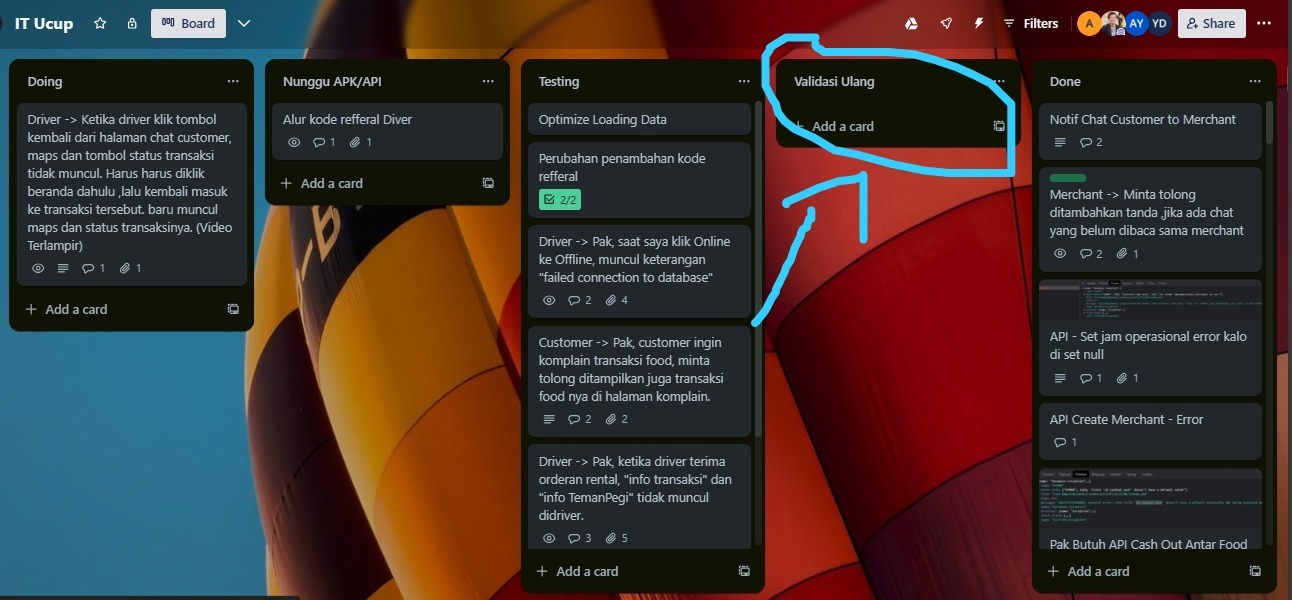This screenshot has height=600, width=1292.
Task: Select the Board view tab
Action: point(188,23)
